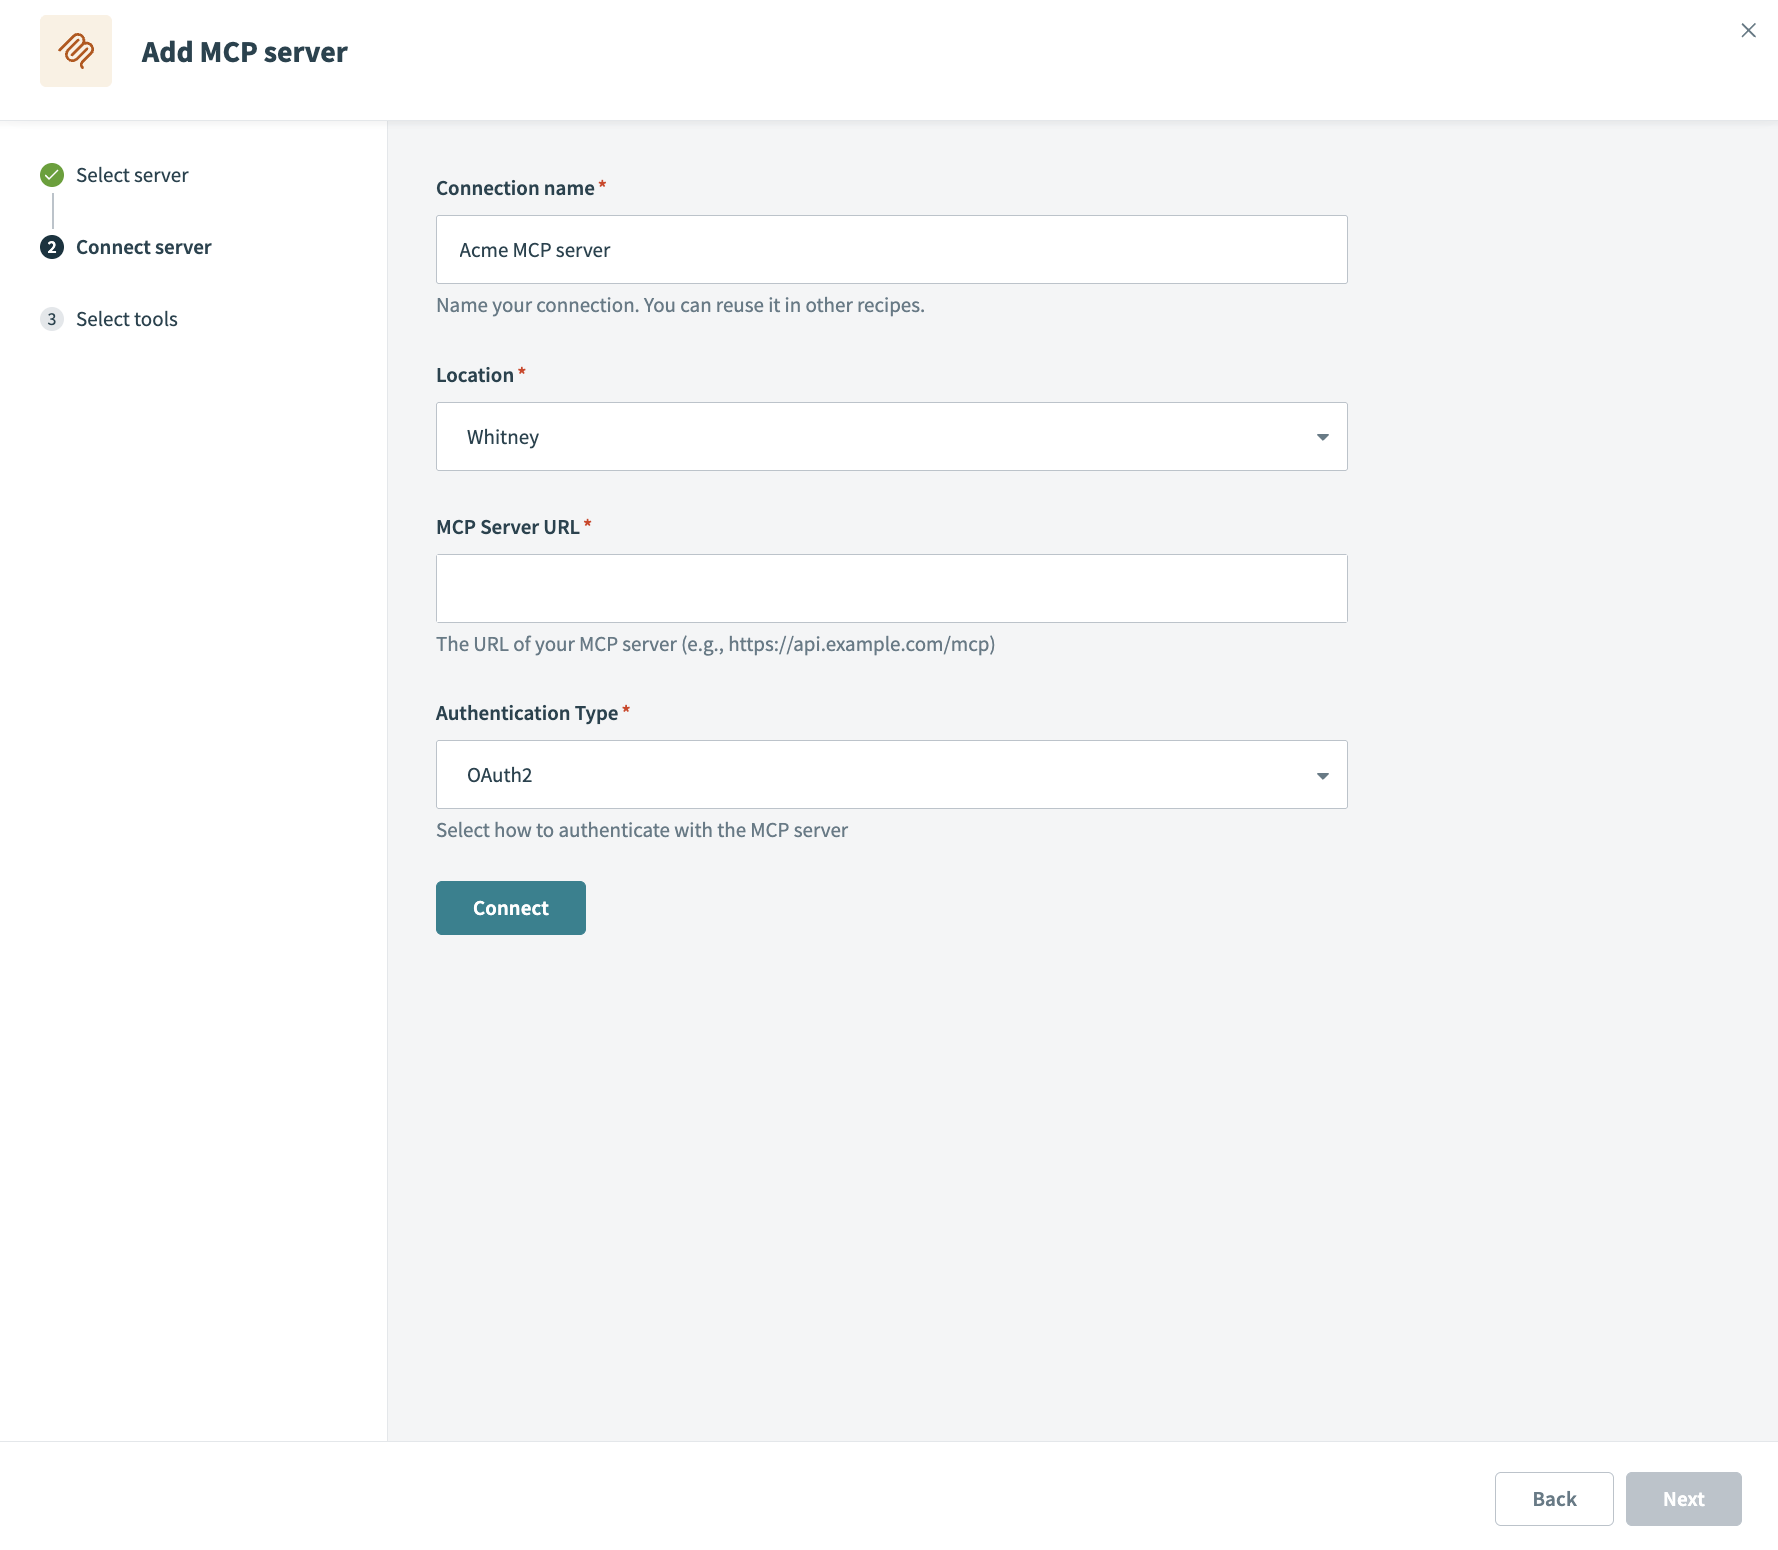Click the empty MCP Server URL field
Screen dimensions: 1778x1550
point(891,588)
